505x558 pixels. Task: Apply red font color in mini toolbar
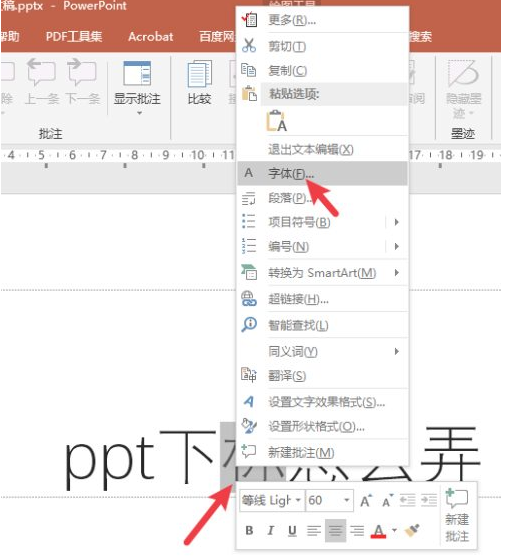[378, 531]
